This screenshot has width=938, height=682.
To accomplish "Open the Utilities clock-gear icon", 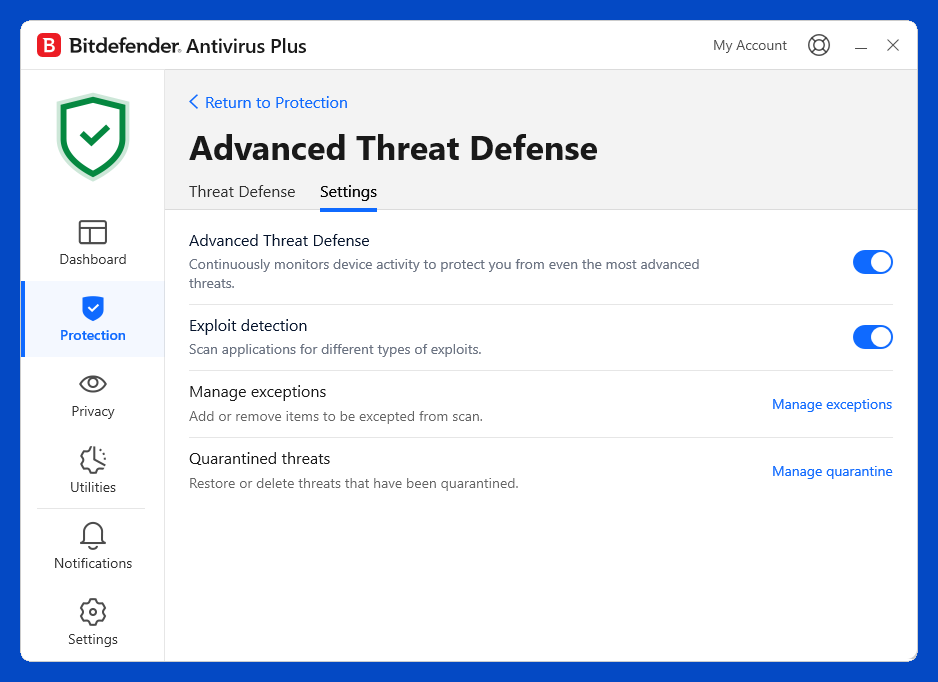I will pyautogui.click(x=93, y=459).
